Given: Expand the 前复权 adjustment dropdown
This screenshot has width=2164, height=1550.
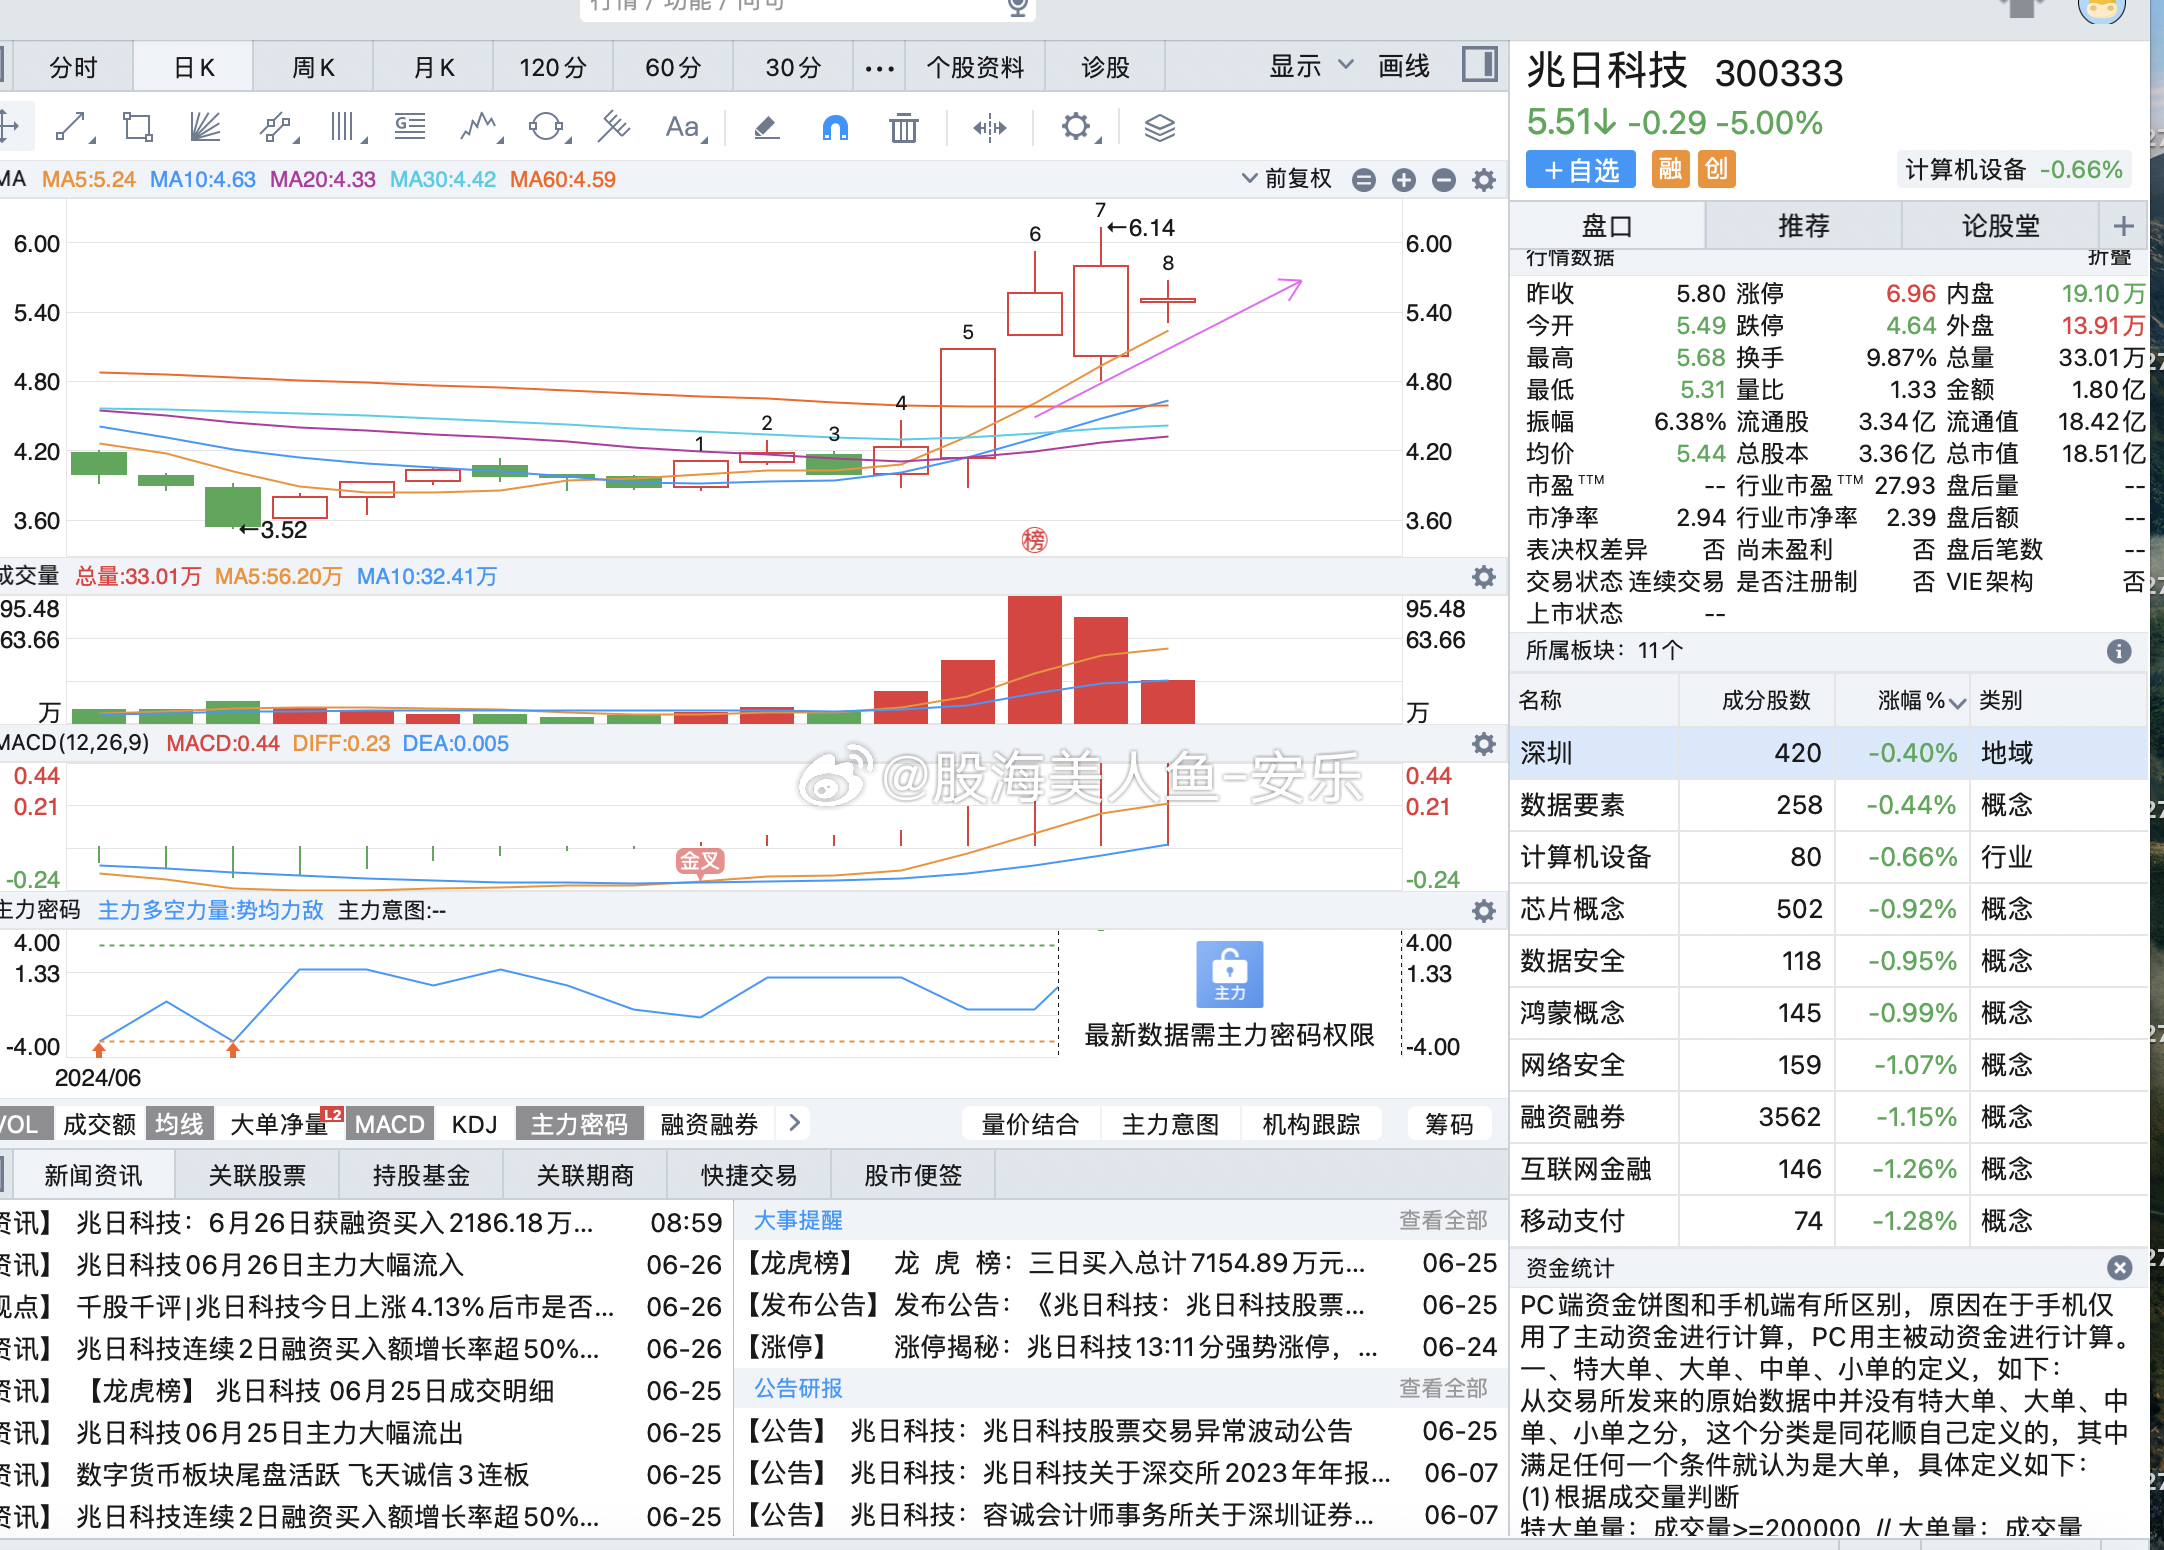Looking at the screenshot, I should pyautogui.click(x=1288, y=180).
